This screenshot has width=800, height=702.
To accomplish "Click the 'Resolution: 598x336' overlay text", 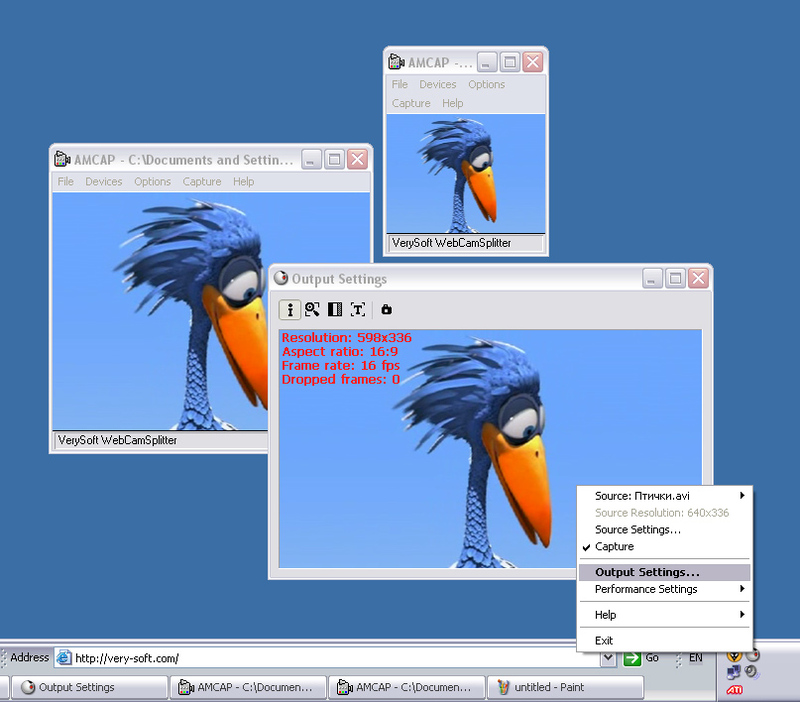I will (346, 338).
